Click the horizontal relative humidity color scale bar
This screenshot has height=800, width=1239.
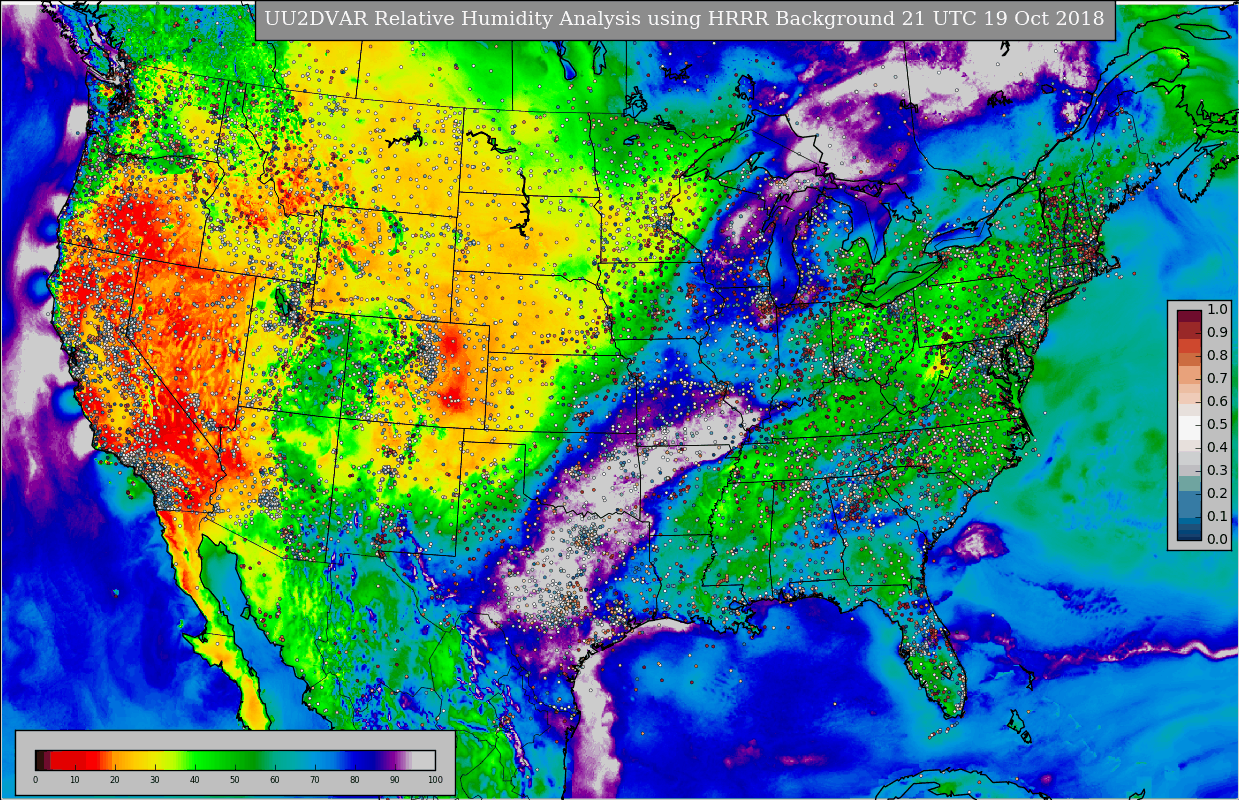235,760
